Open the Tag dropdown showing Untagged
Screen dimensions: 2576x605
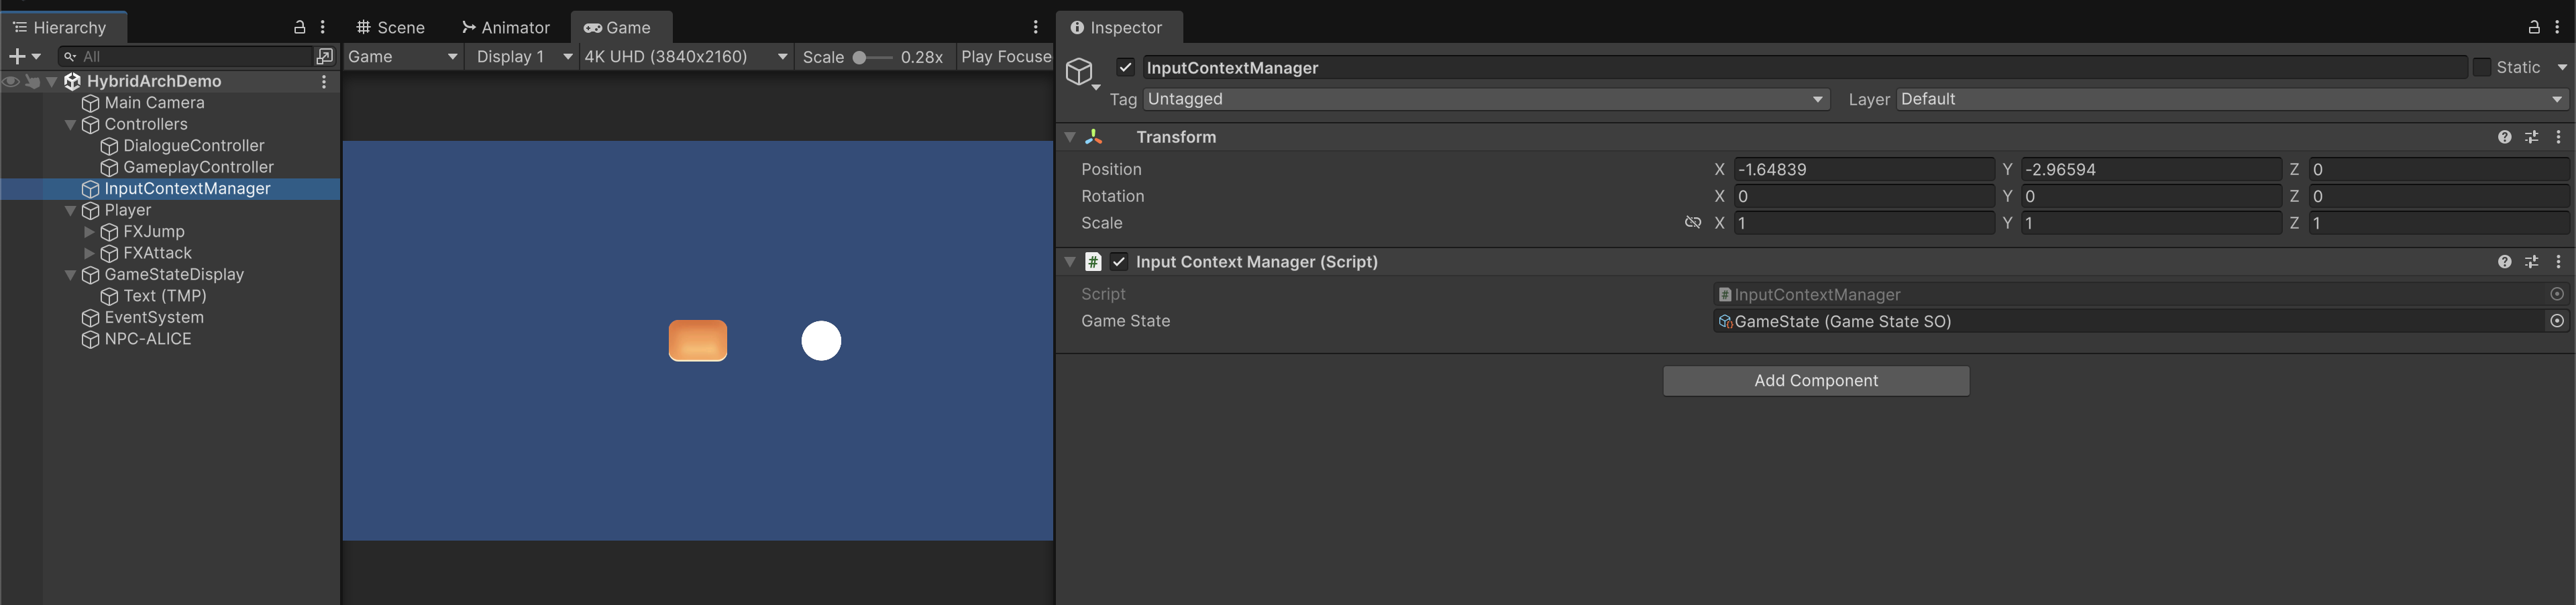[1486, 99]
